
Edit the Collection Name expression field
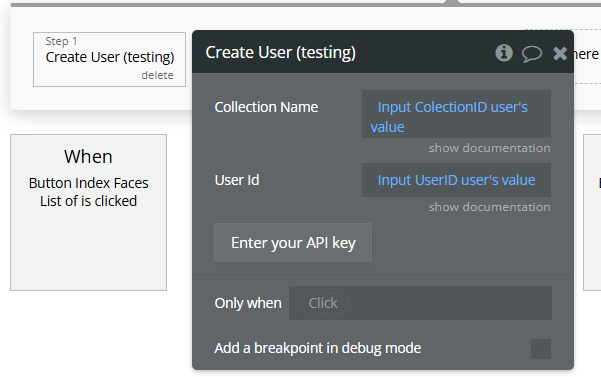[x=456, y=114]
